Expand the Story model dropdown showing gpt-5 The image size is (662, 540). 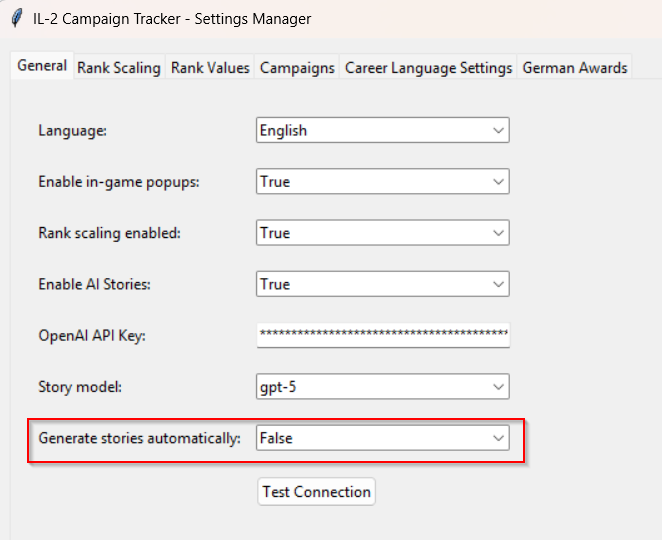(383, 387)
